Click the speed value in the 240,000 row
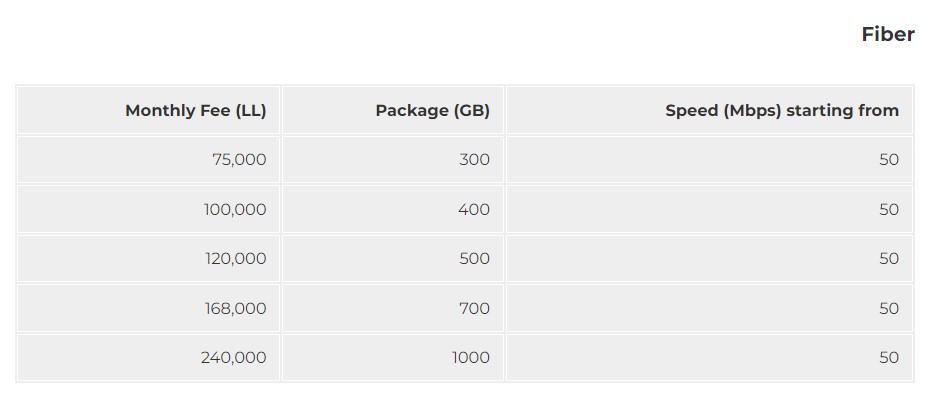This screenshot has width=926, height=405. point(889,358)
